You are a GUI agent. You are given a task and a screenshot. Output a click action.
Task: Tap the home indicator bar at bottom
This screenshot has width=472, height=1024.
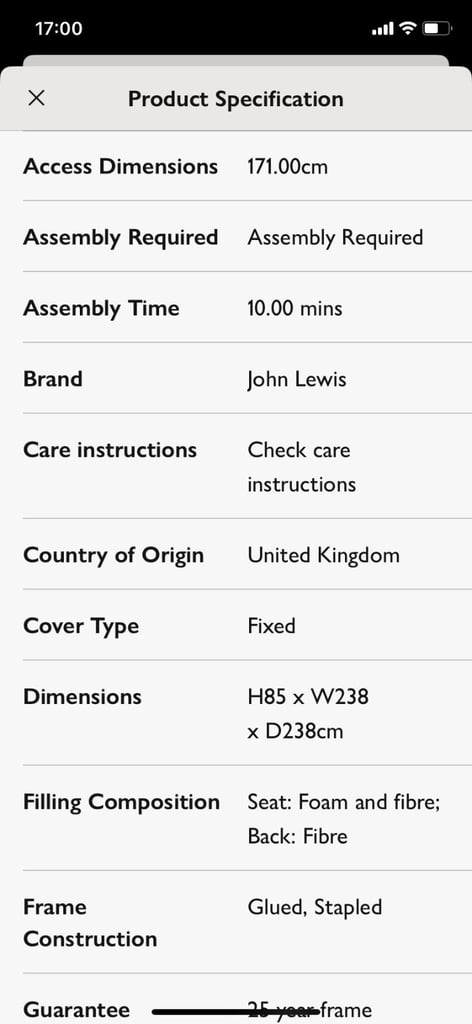pos(236,1012)
